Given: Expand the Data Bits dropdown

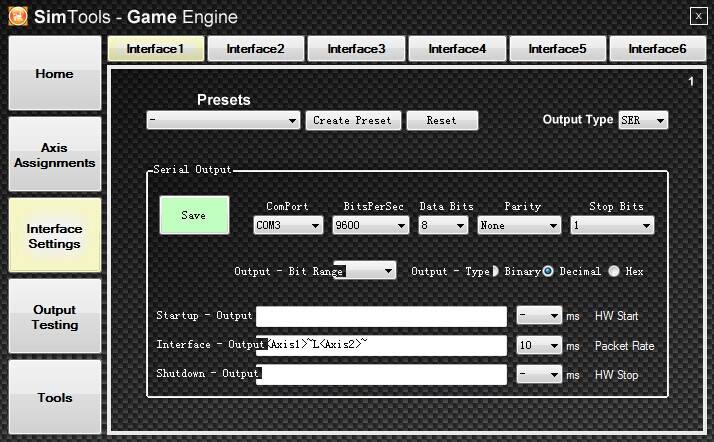Looking at the screenshot, I should 443,225.
